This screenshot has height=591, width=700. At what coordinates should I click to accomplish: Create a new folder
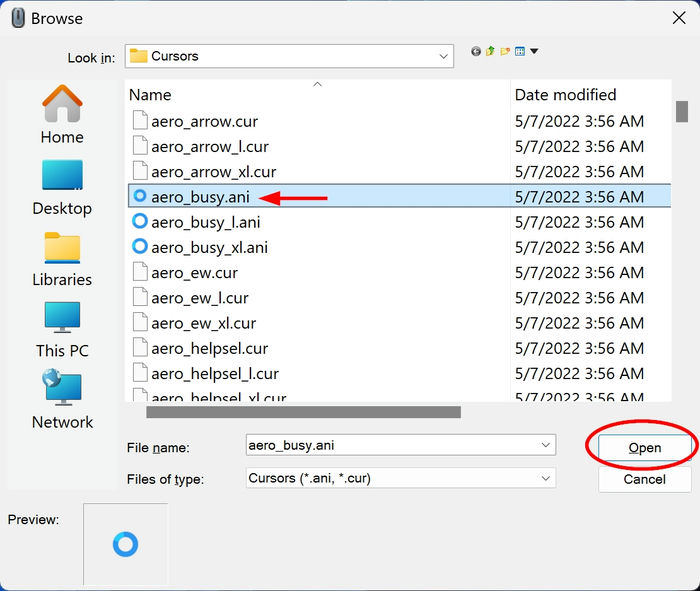point(505,51)
